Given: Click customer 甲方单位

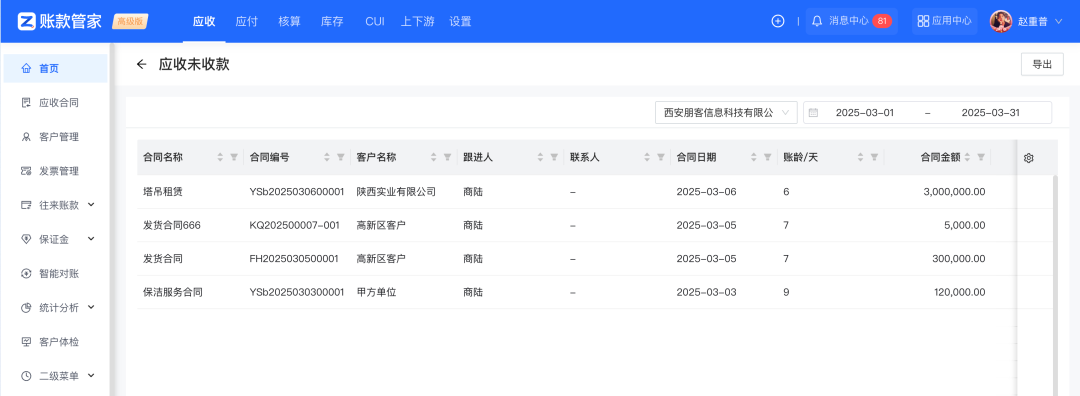Looking at the screenshot, I should (376, 292).
